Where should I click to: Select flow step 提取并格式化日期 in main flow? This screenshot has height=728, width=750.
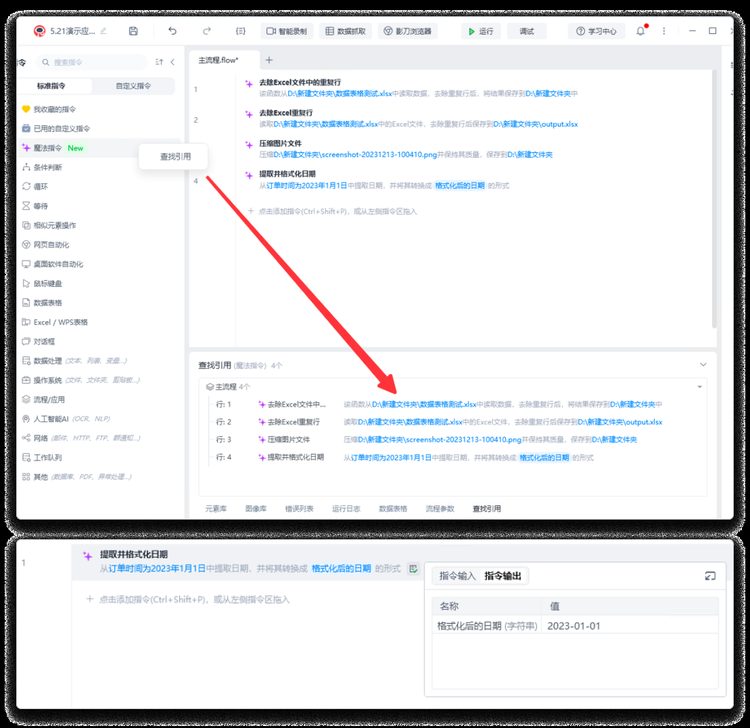[x=287, y=174]
